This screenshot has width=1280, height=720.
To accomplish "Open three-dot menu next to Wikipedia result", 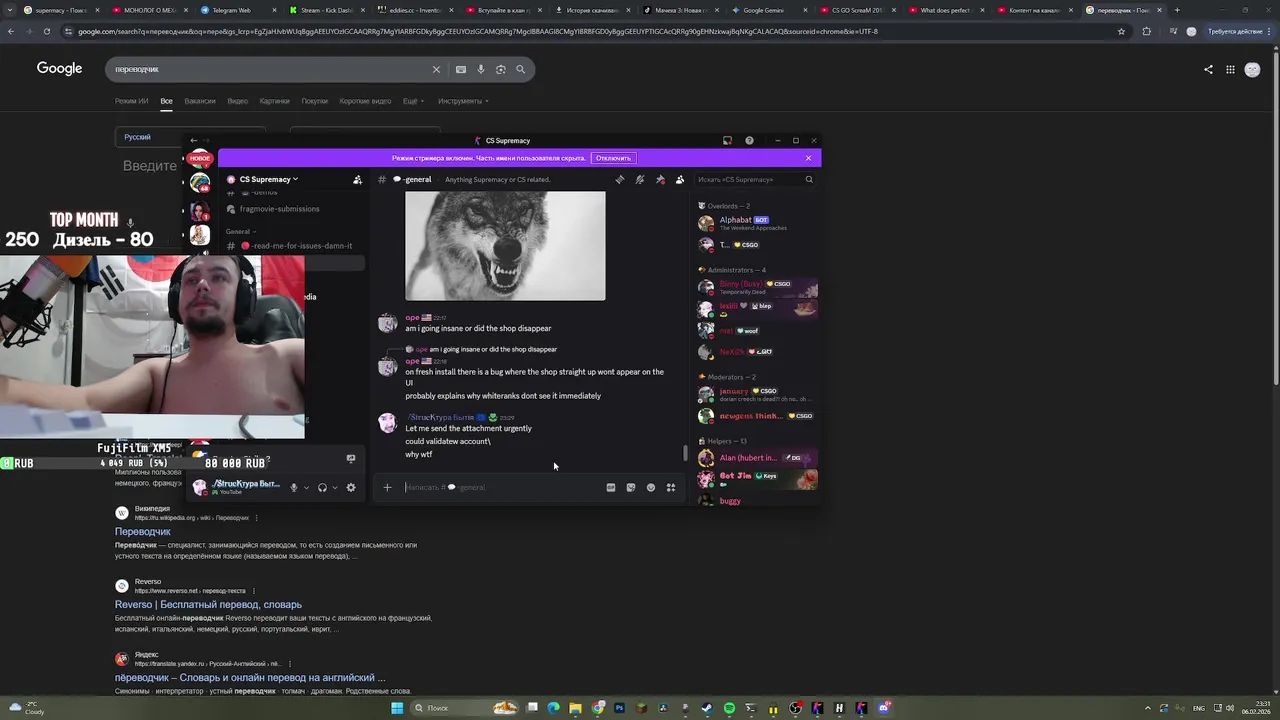I will click(257, 518).
